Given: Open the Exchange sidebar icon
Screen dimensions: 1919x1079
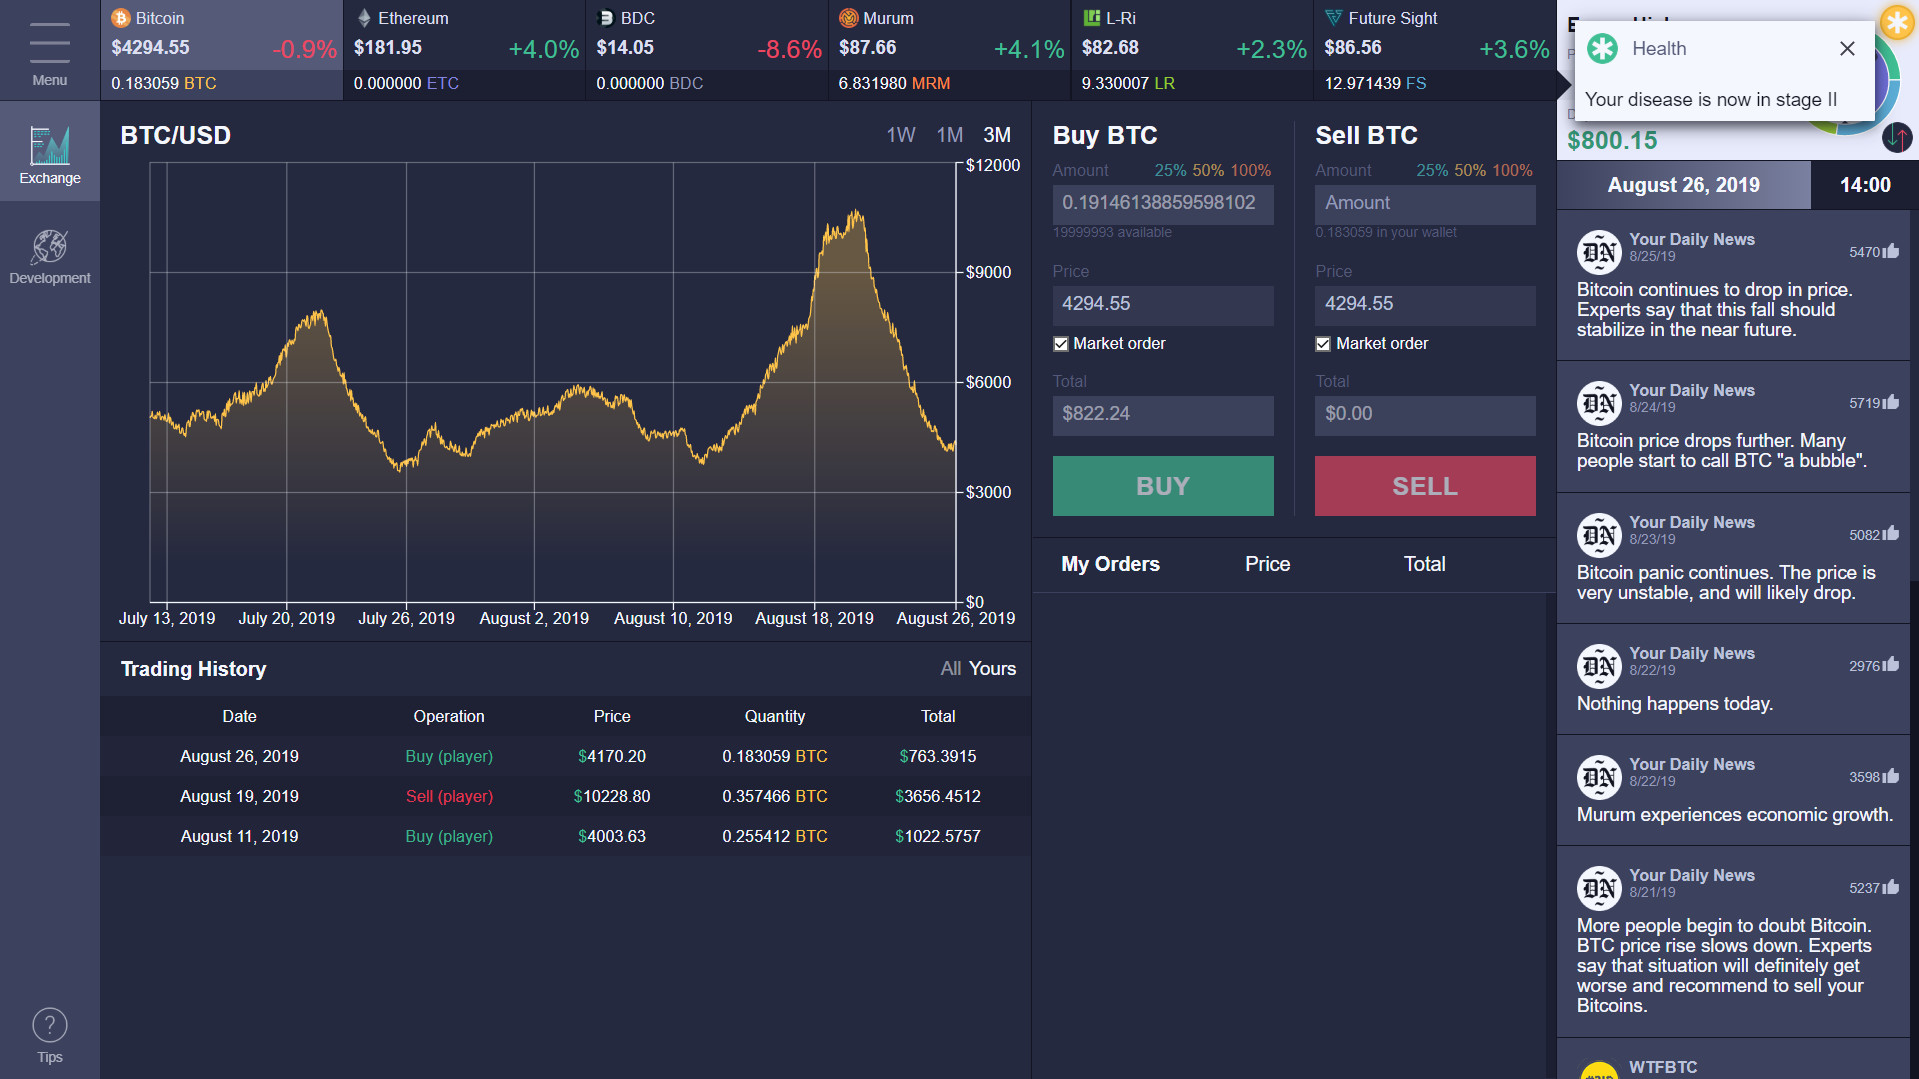Looking at the screenshot, I should 49,152.
